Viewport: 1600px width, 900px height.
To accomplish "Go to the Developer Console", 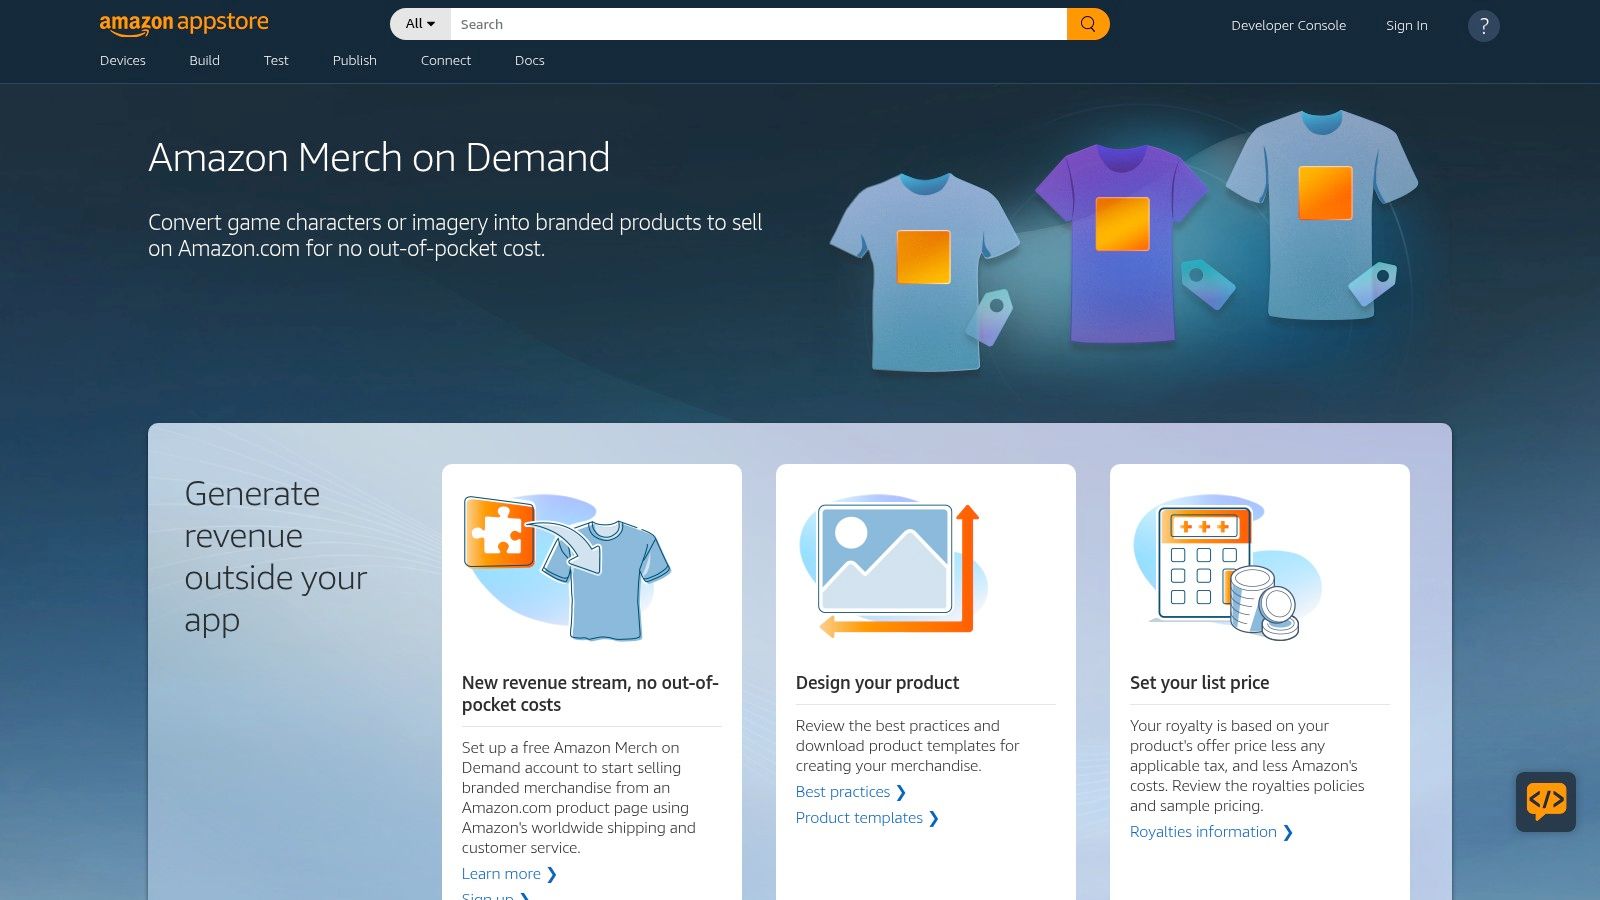I will coord(1288,25).
